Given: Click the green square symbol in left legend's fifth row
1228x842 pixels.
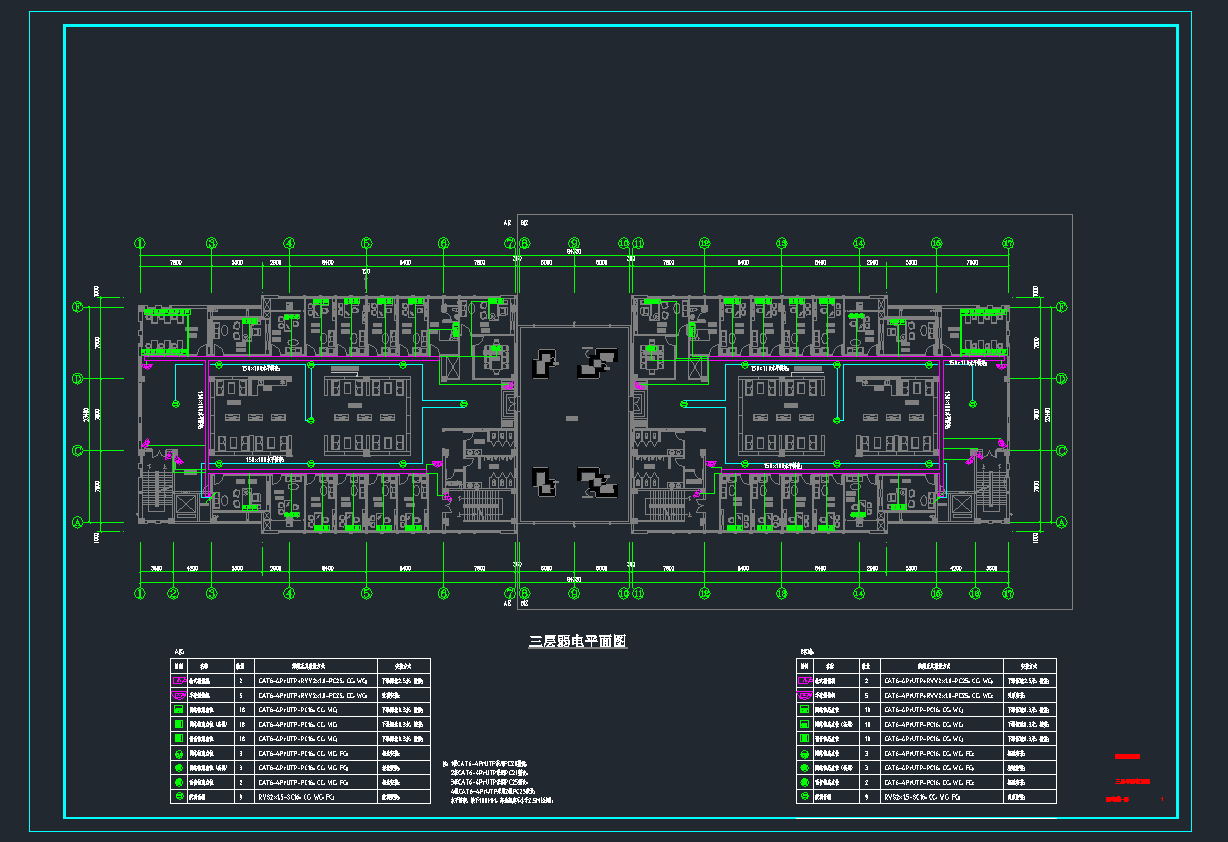Looking at the screenshot, I should pos(179,738).
